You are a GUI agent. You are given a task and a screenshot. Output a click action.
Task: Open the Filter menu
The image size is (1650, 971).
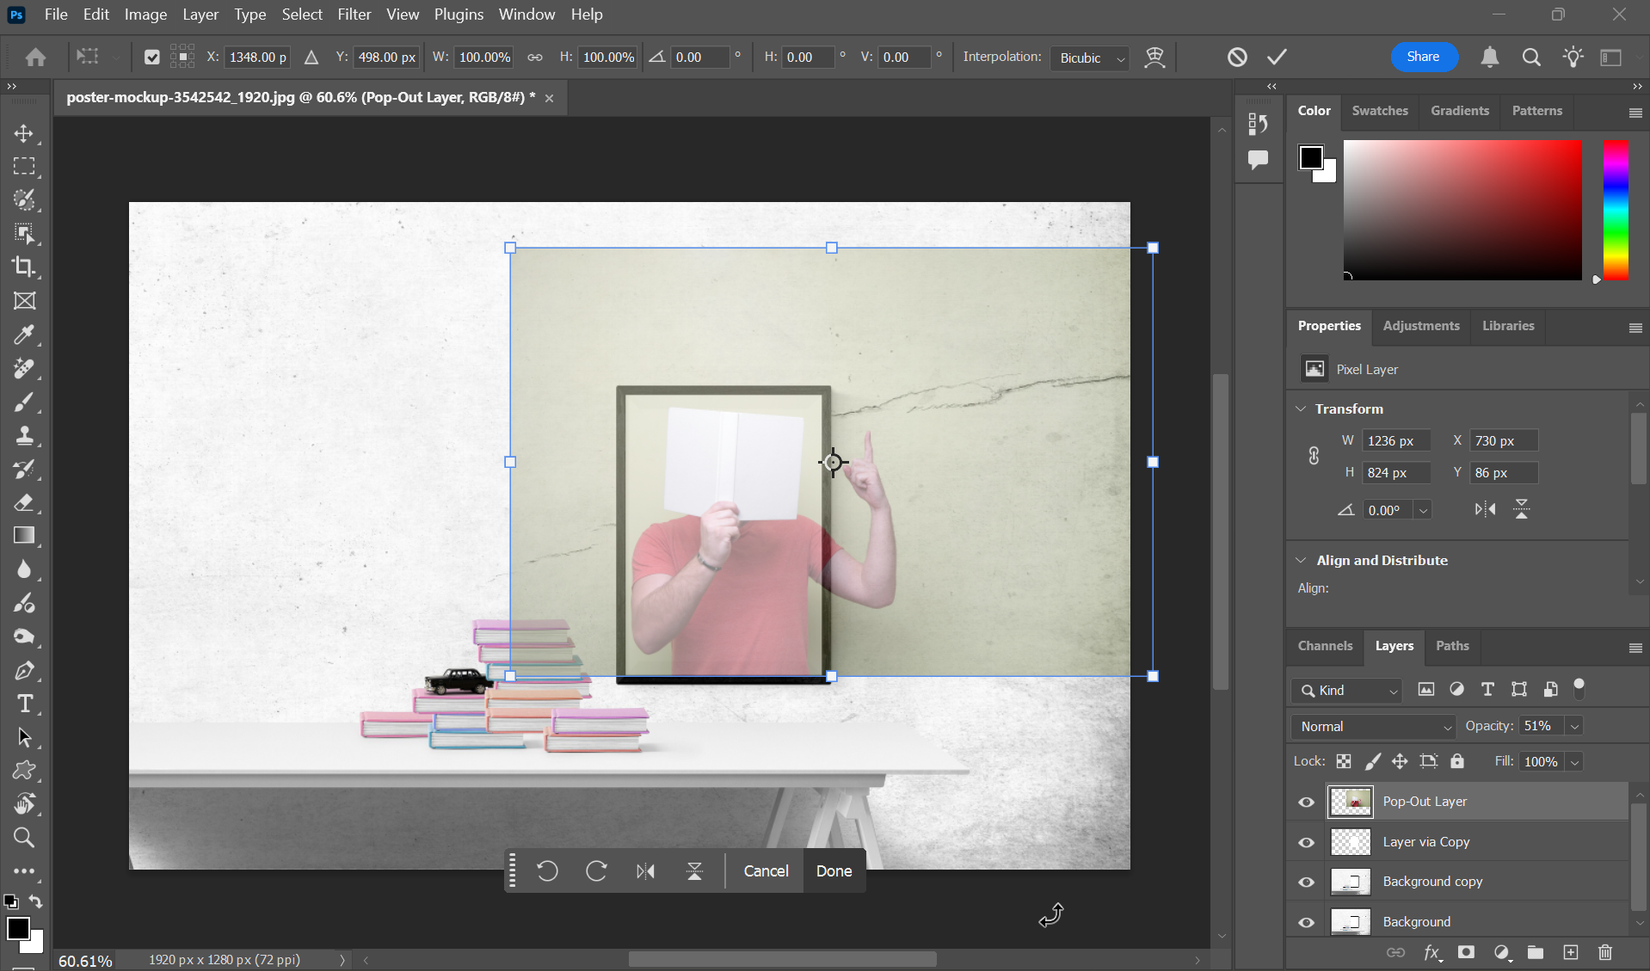coord(354,14)
